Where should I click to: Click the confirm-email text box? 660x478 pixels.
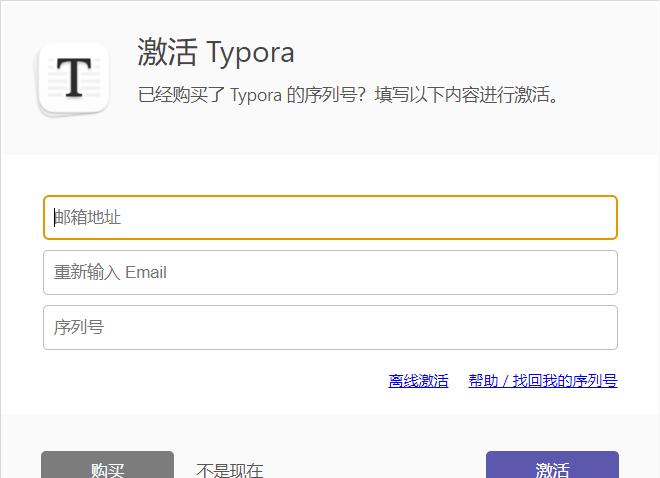click(x=330, y=272)
